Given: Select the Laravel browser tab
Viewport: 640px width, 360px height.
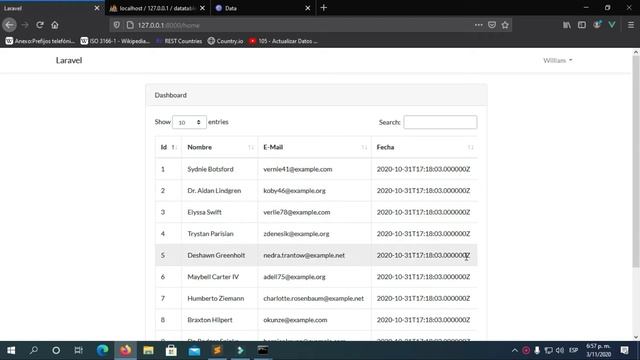Looking at the screenshot, I should 52,8.
